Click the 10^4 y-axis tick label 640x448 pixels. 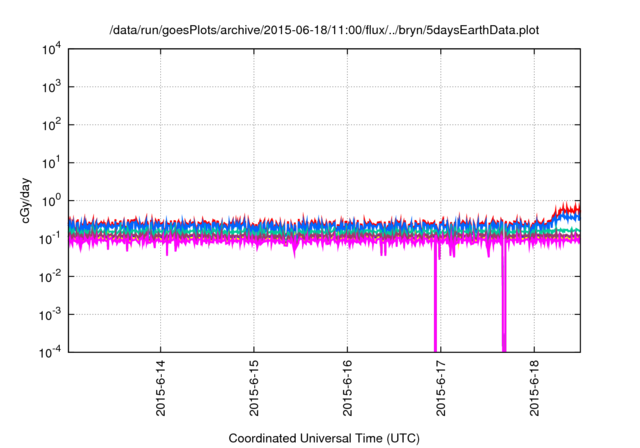click(x=52, y=49)
